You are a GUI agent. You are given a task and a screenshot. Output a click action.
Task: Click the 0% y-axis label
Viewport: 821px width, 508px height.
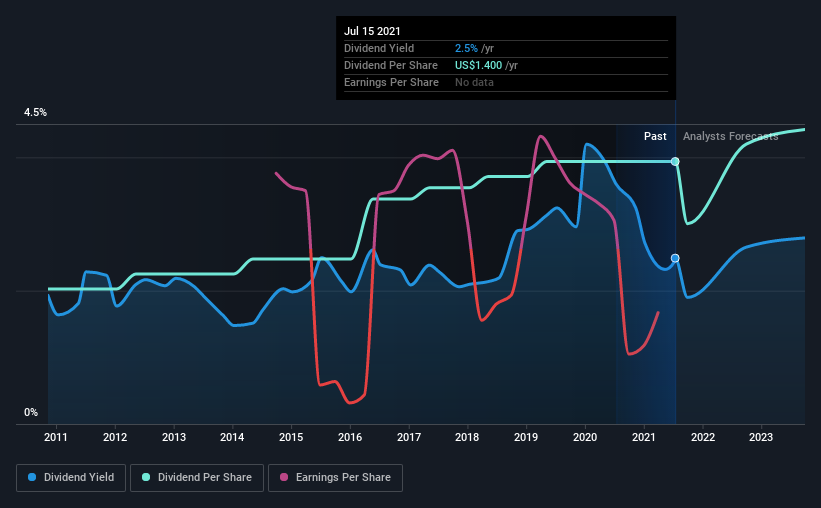coord(31,413)
